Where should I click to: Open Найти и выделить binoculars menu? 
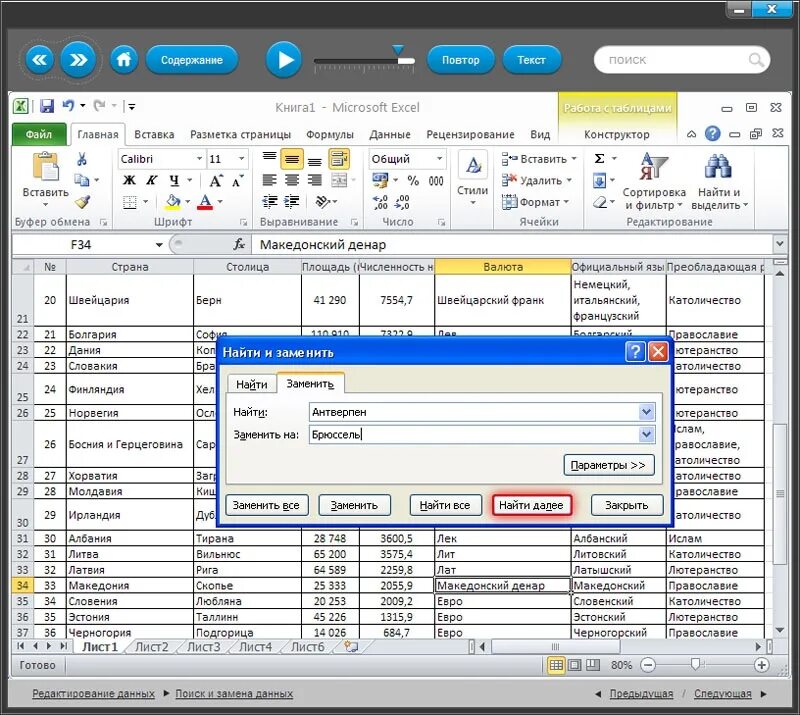click(x=719, y=182)
